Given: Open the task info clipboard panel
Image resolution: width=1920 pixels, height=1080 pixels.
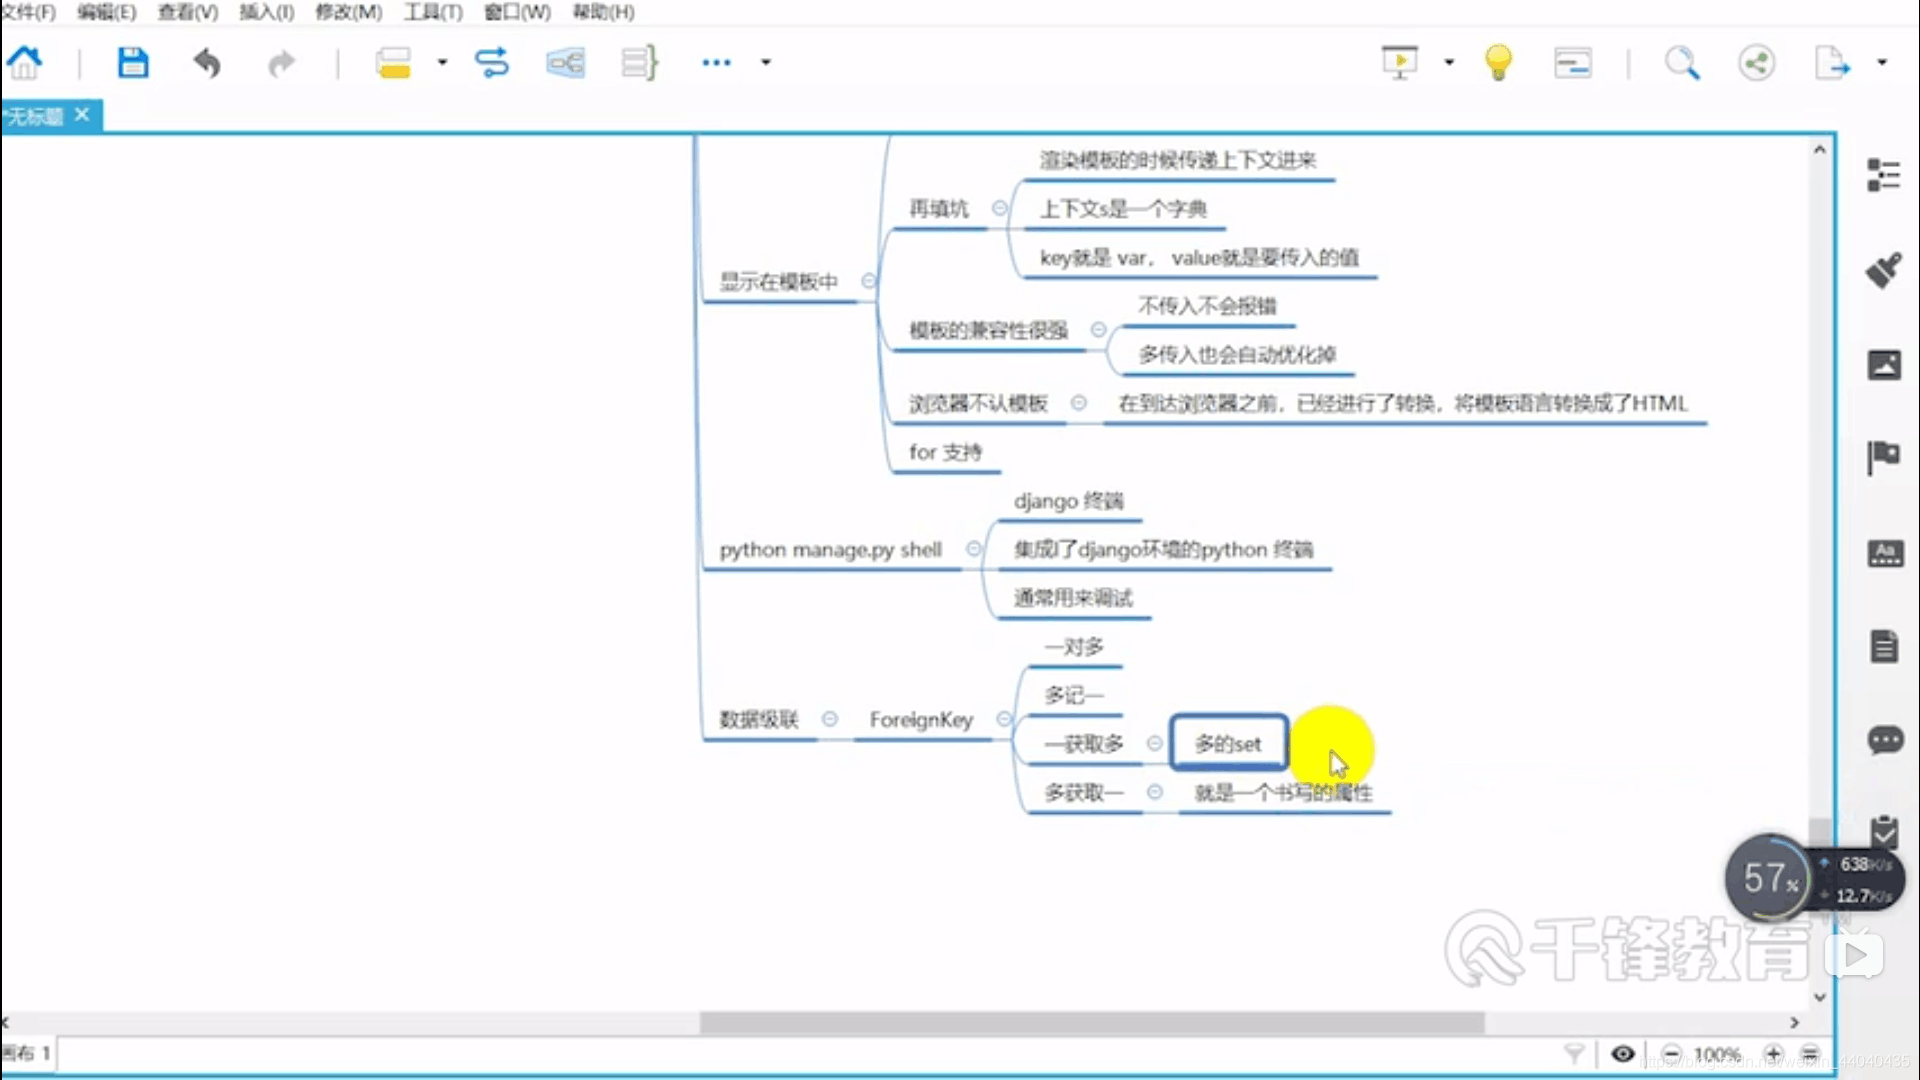Looking at the screenshot, I should (x=1885, y=831).
